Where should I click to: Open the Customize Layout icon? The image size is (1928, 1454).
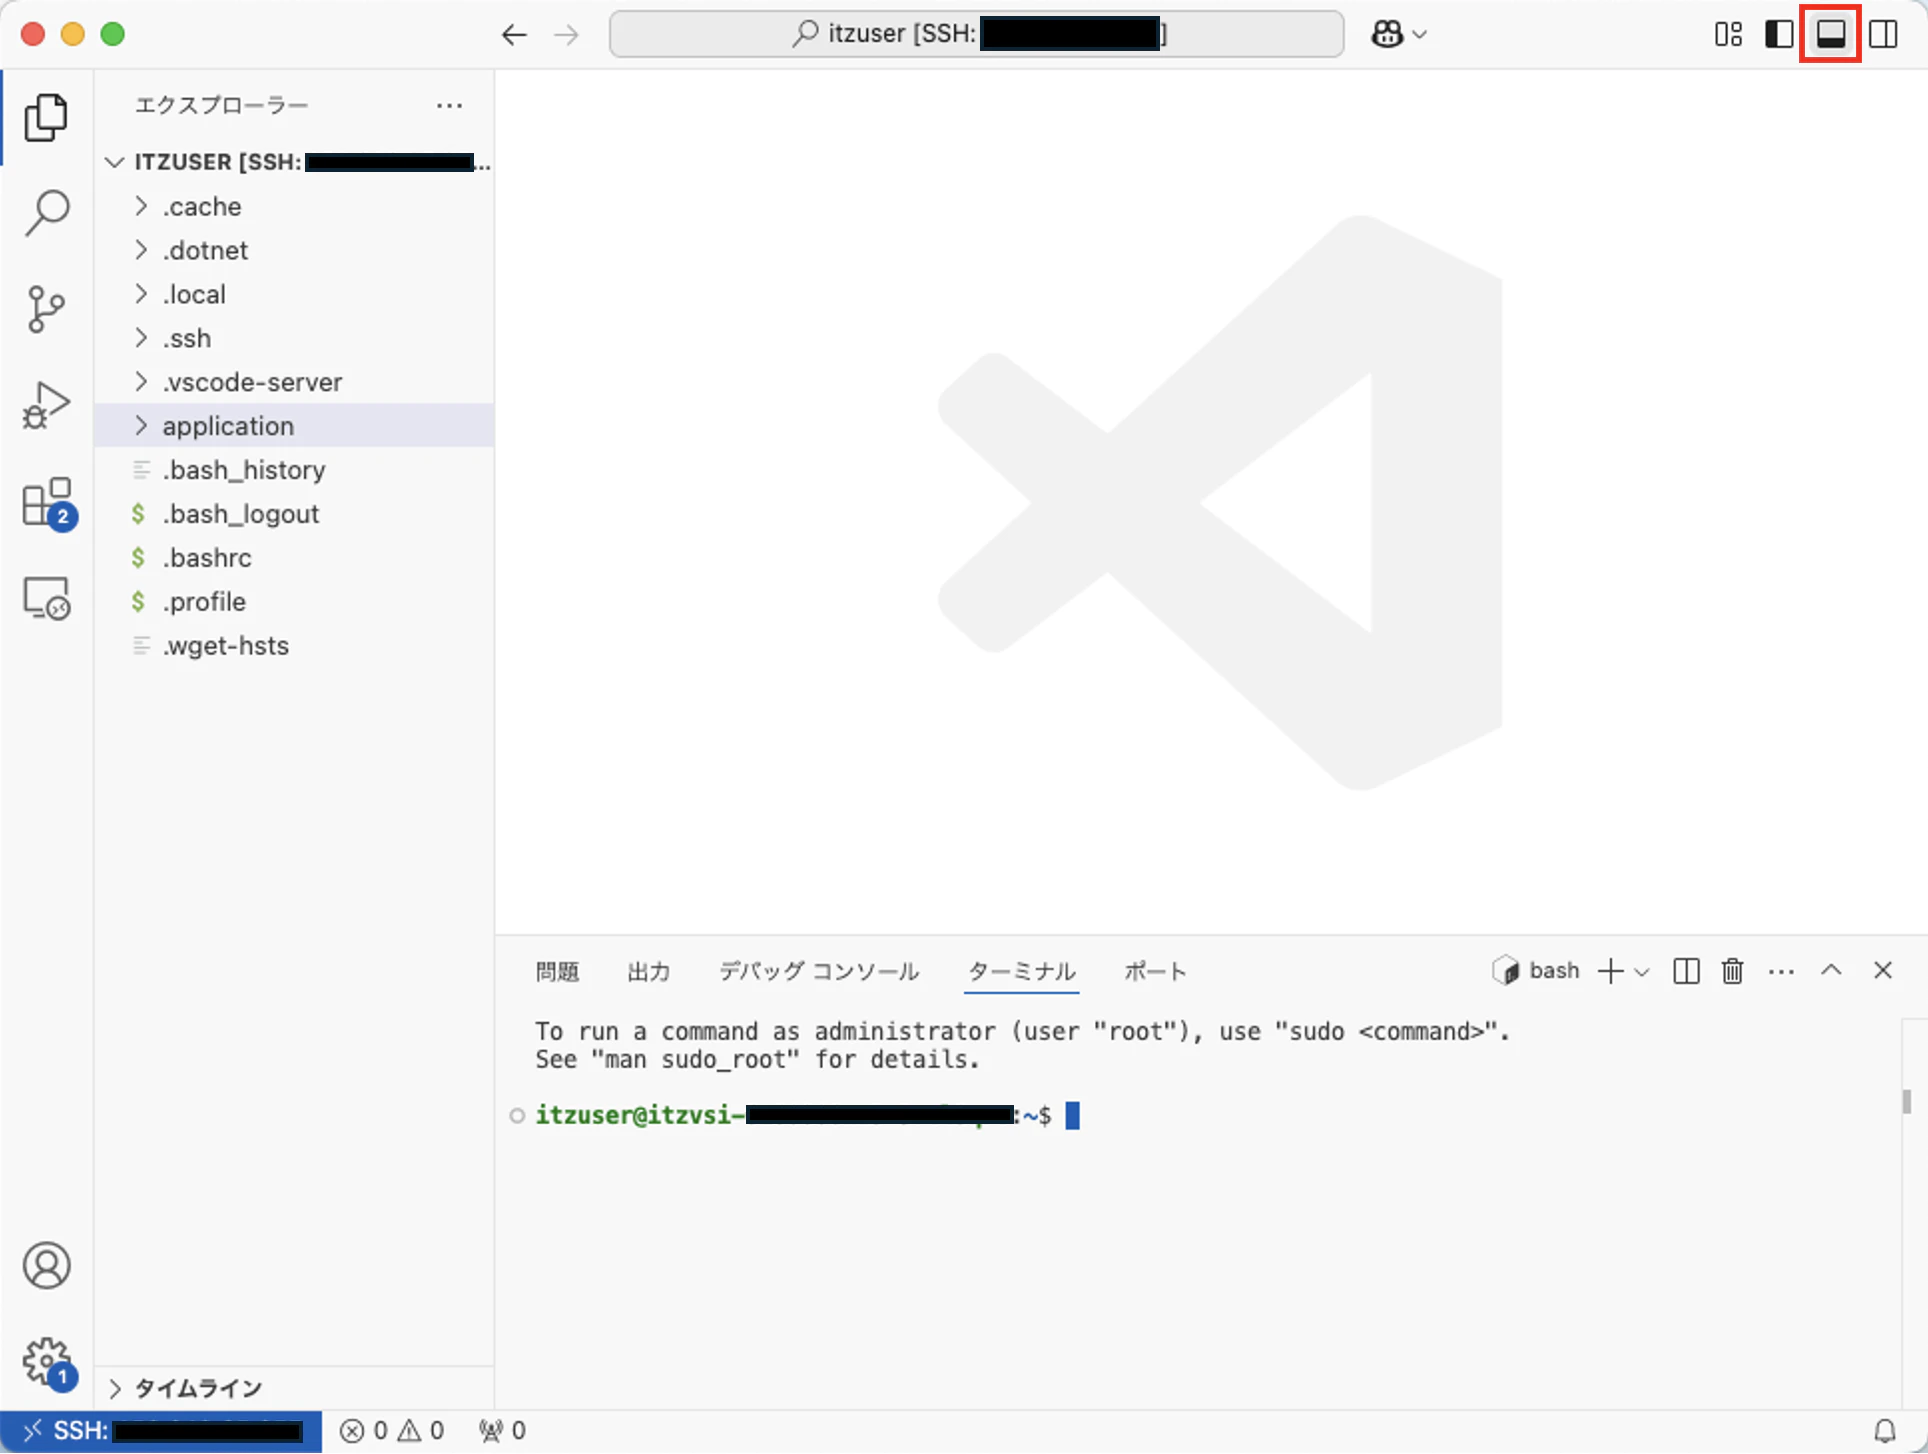tap(1728, 34)
